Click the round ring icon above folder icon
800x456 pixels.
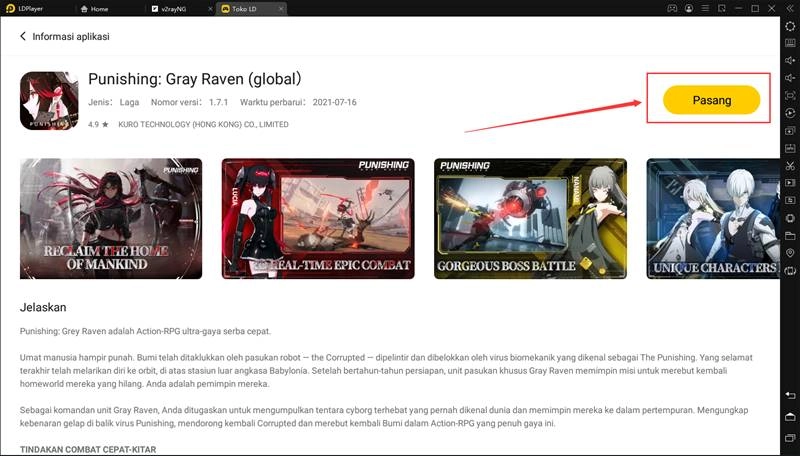coord(790,218)
